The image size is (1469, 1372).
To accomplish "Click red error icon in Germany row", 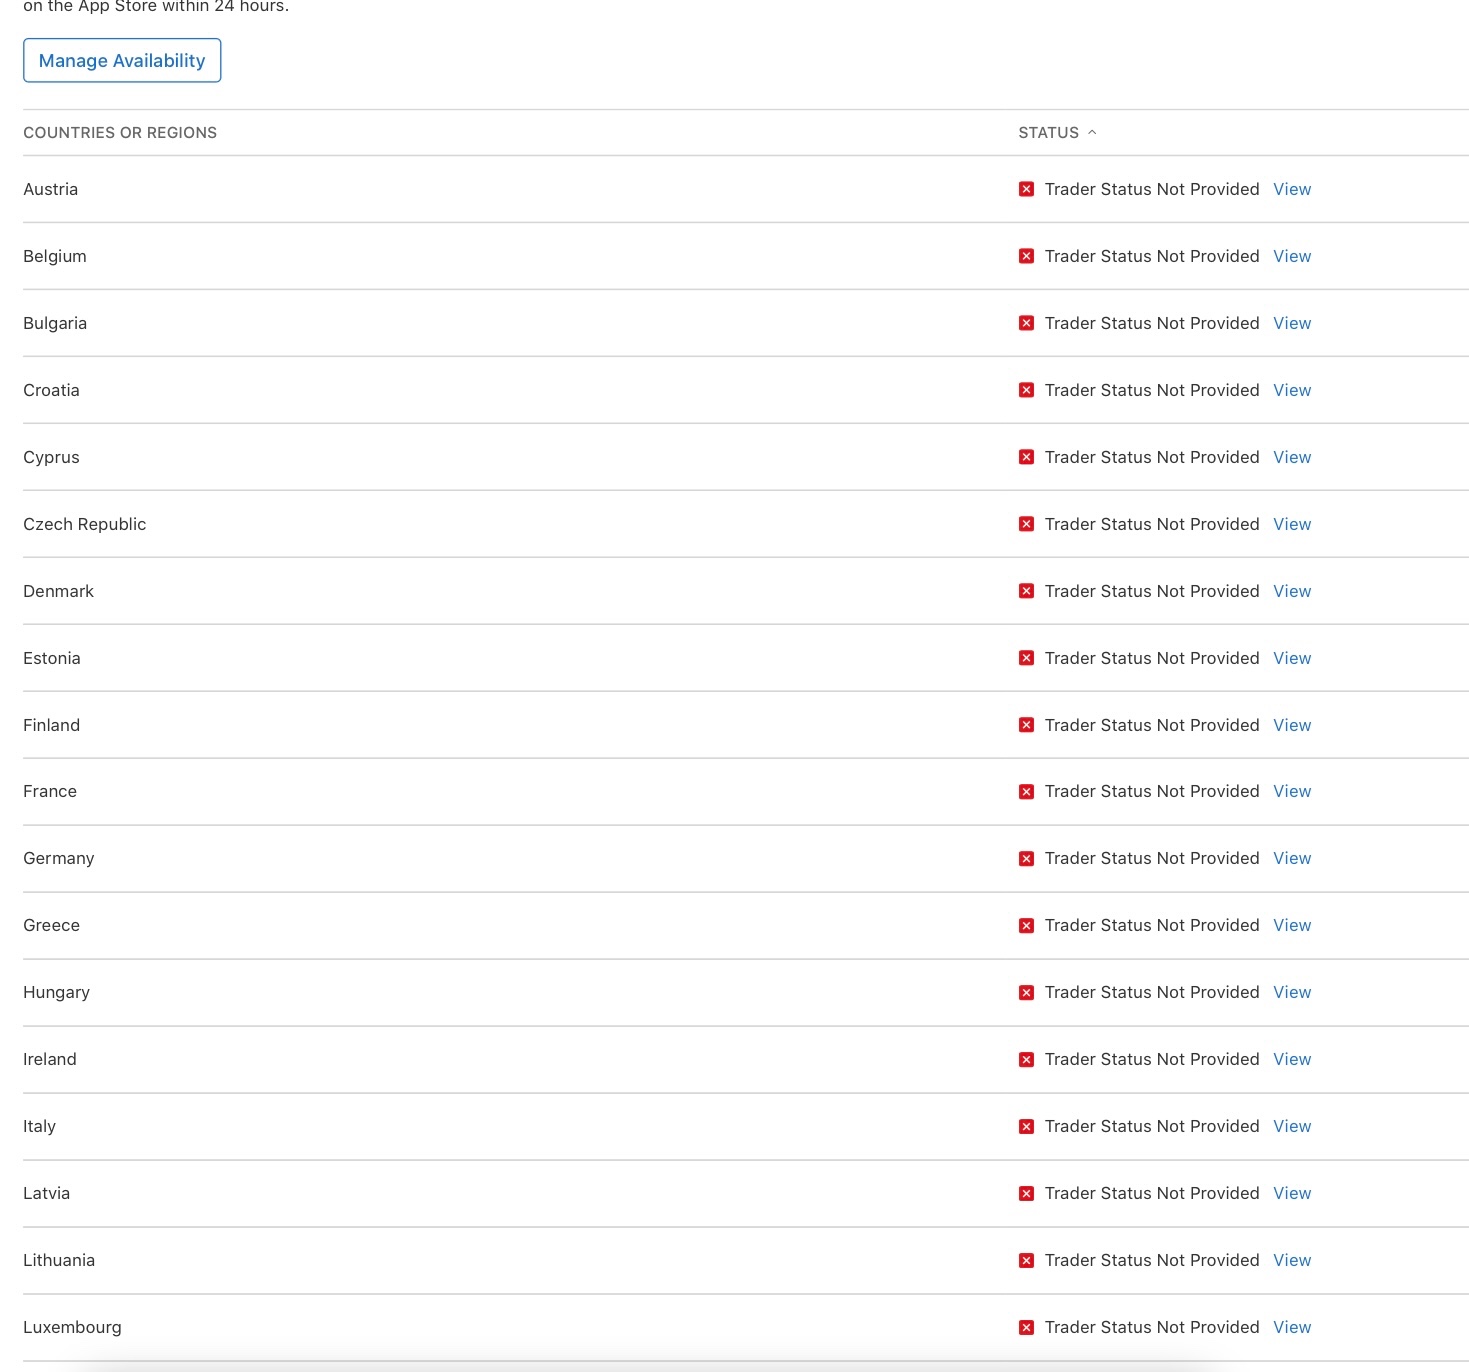I will [1026, 859].
